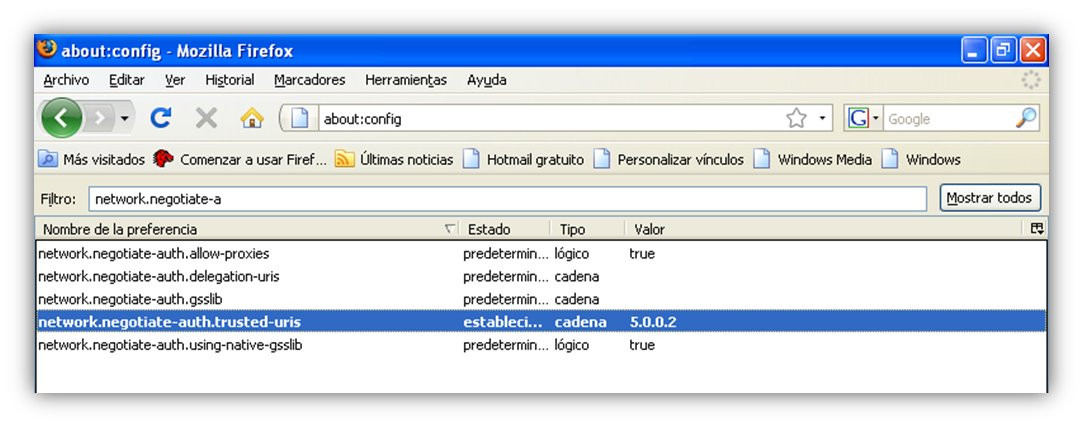
Task: Open the Personalizar vínculos bookmark
Action: click(669, 160)
